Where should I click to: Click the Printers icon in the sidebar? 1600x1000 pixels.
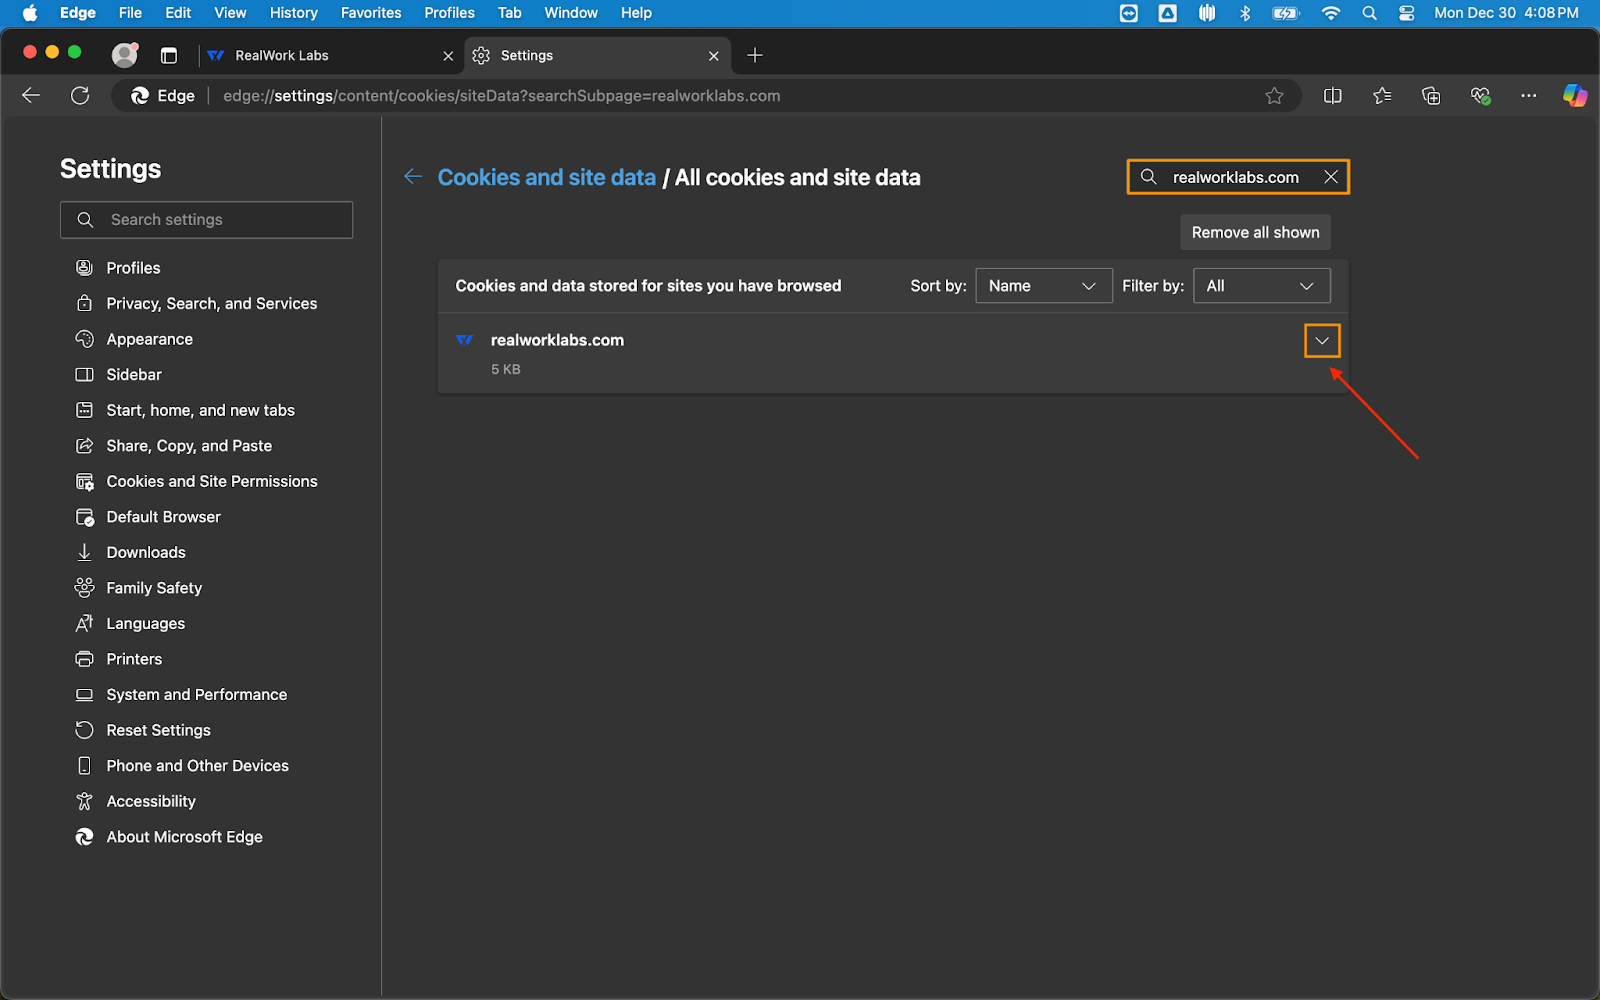(x=85, y=659)
